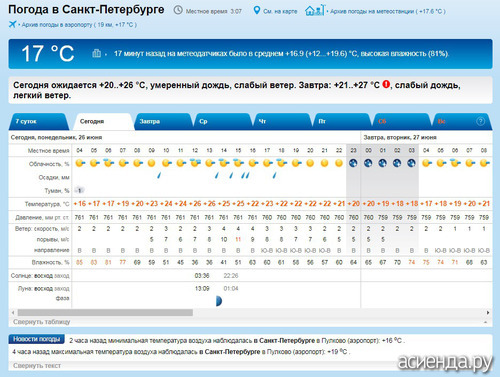
Task: Click sunrise time 03:36
Action: 202,276
